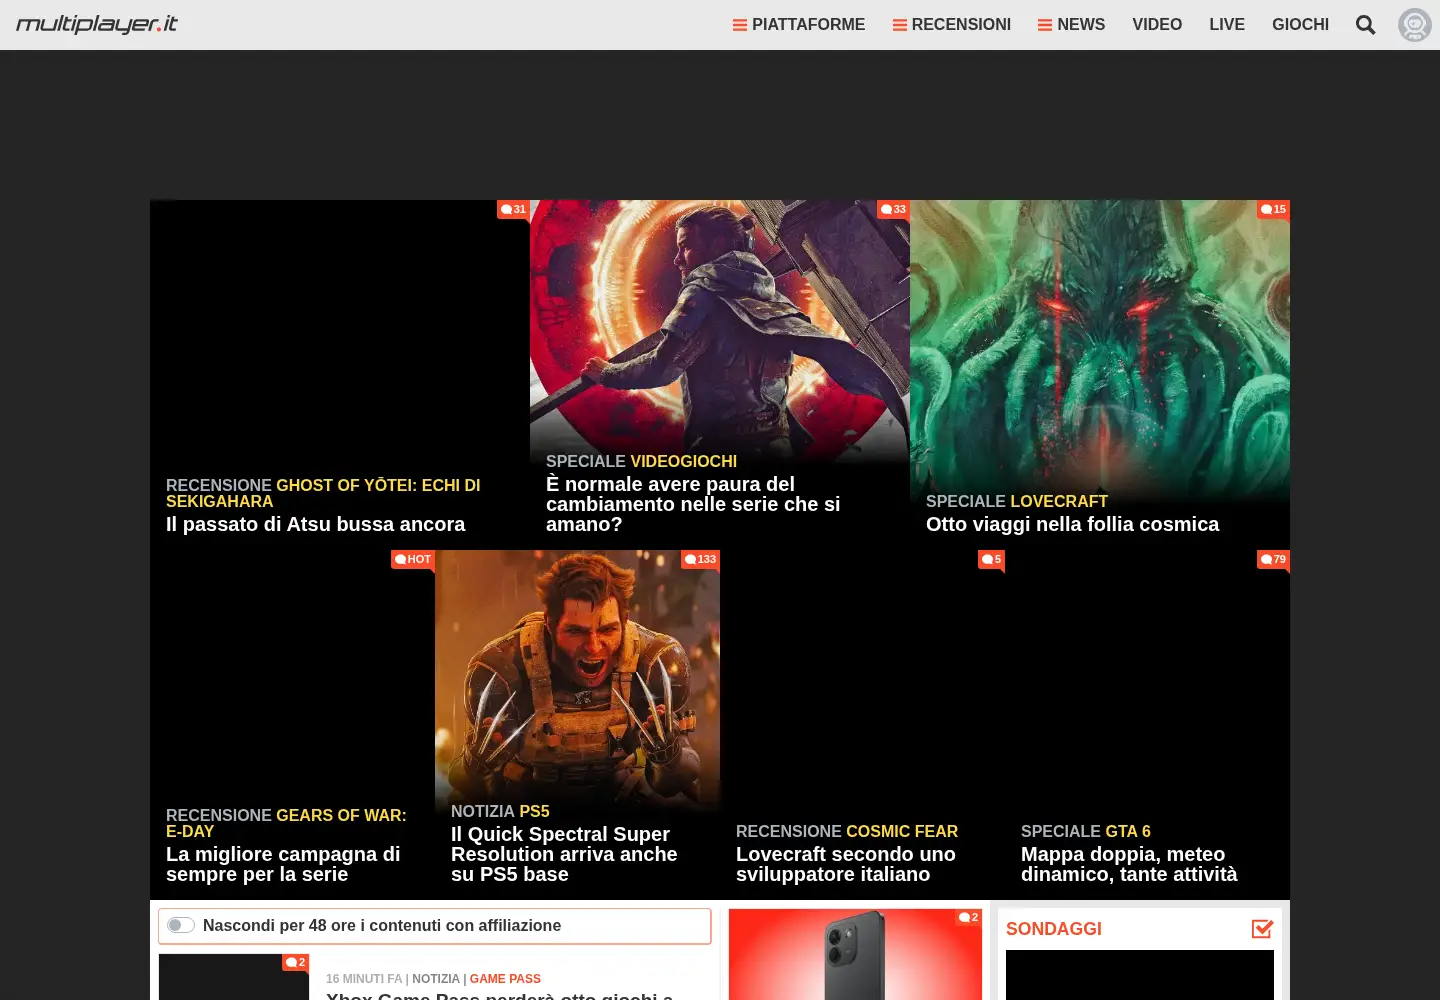Open the 15 comments badge on Lovecraft special

click(x=1274, y=209)
